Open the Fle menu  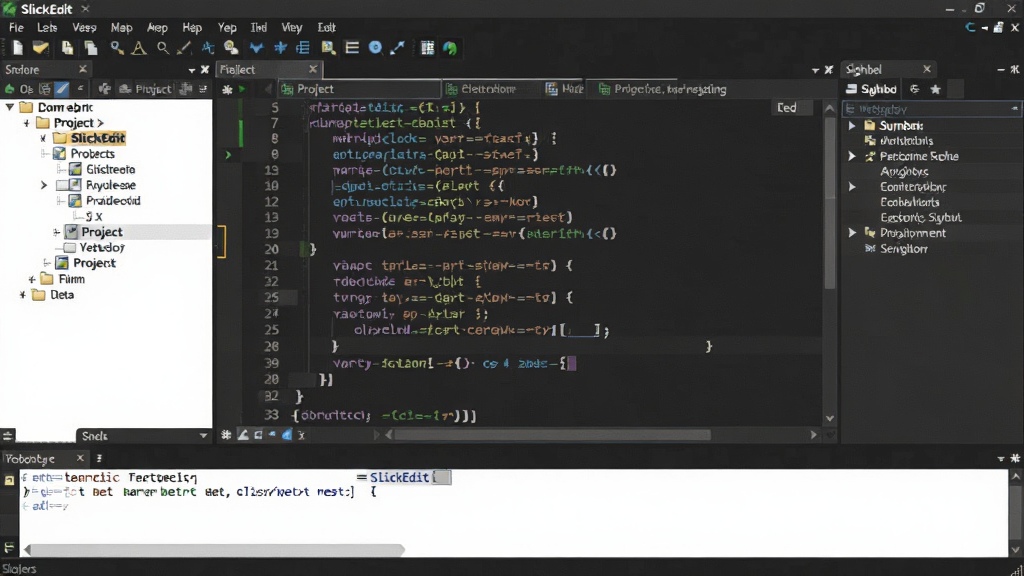tap(16, 27)
